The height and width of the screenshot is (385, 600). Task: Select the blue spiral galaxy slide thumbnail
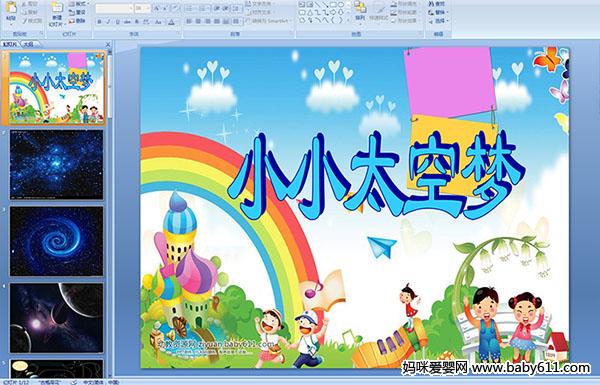point(57,241)
